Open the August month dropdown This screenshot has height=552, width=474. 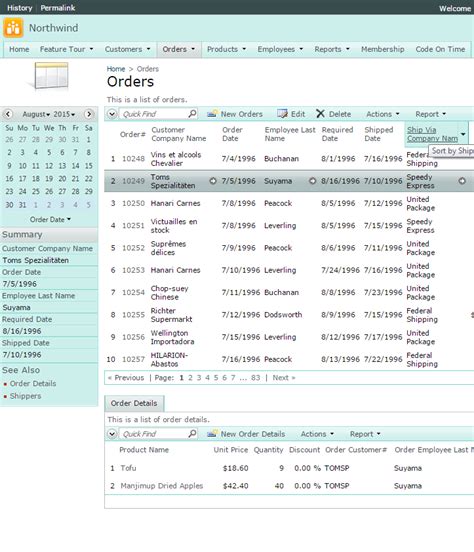pos(36,114)
